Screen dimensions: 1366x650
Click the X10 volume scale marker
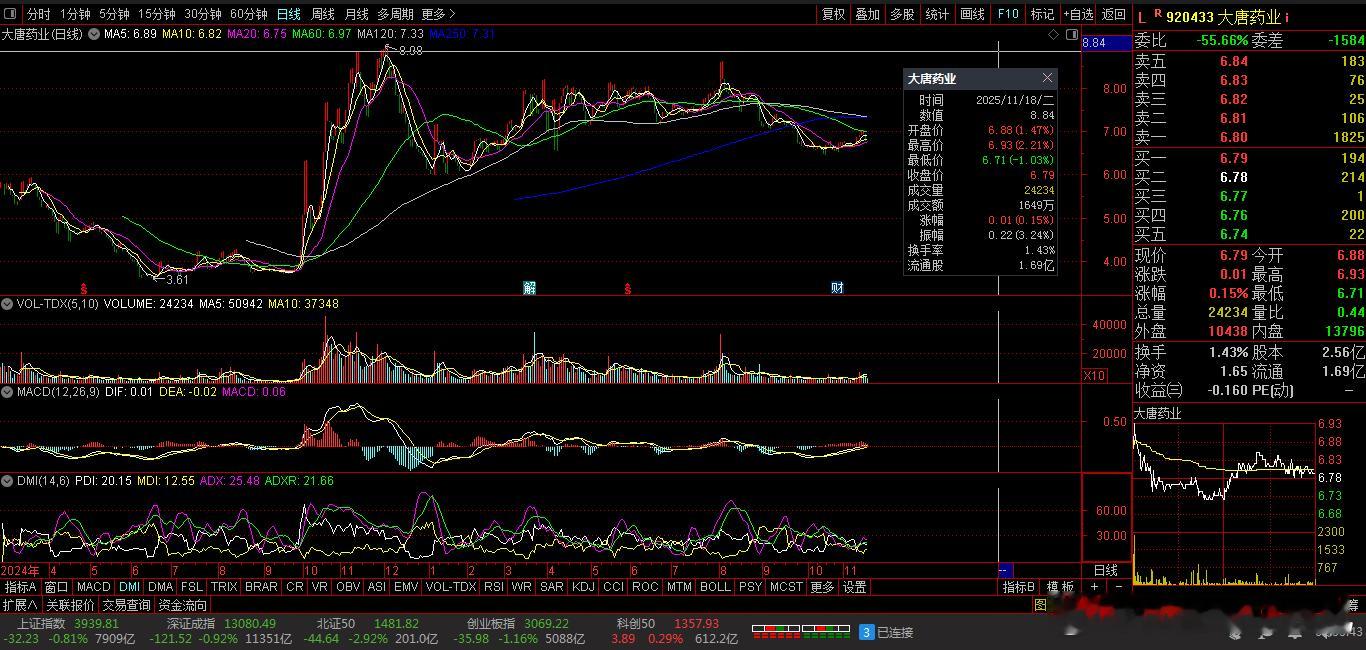(x=1094, y=376)
